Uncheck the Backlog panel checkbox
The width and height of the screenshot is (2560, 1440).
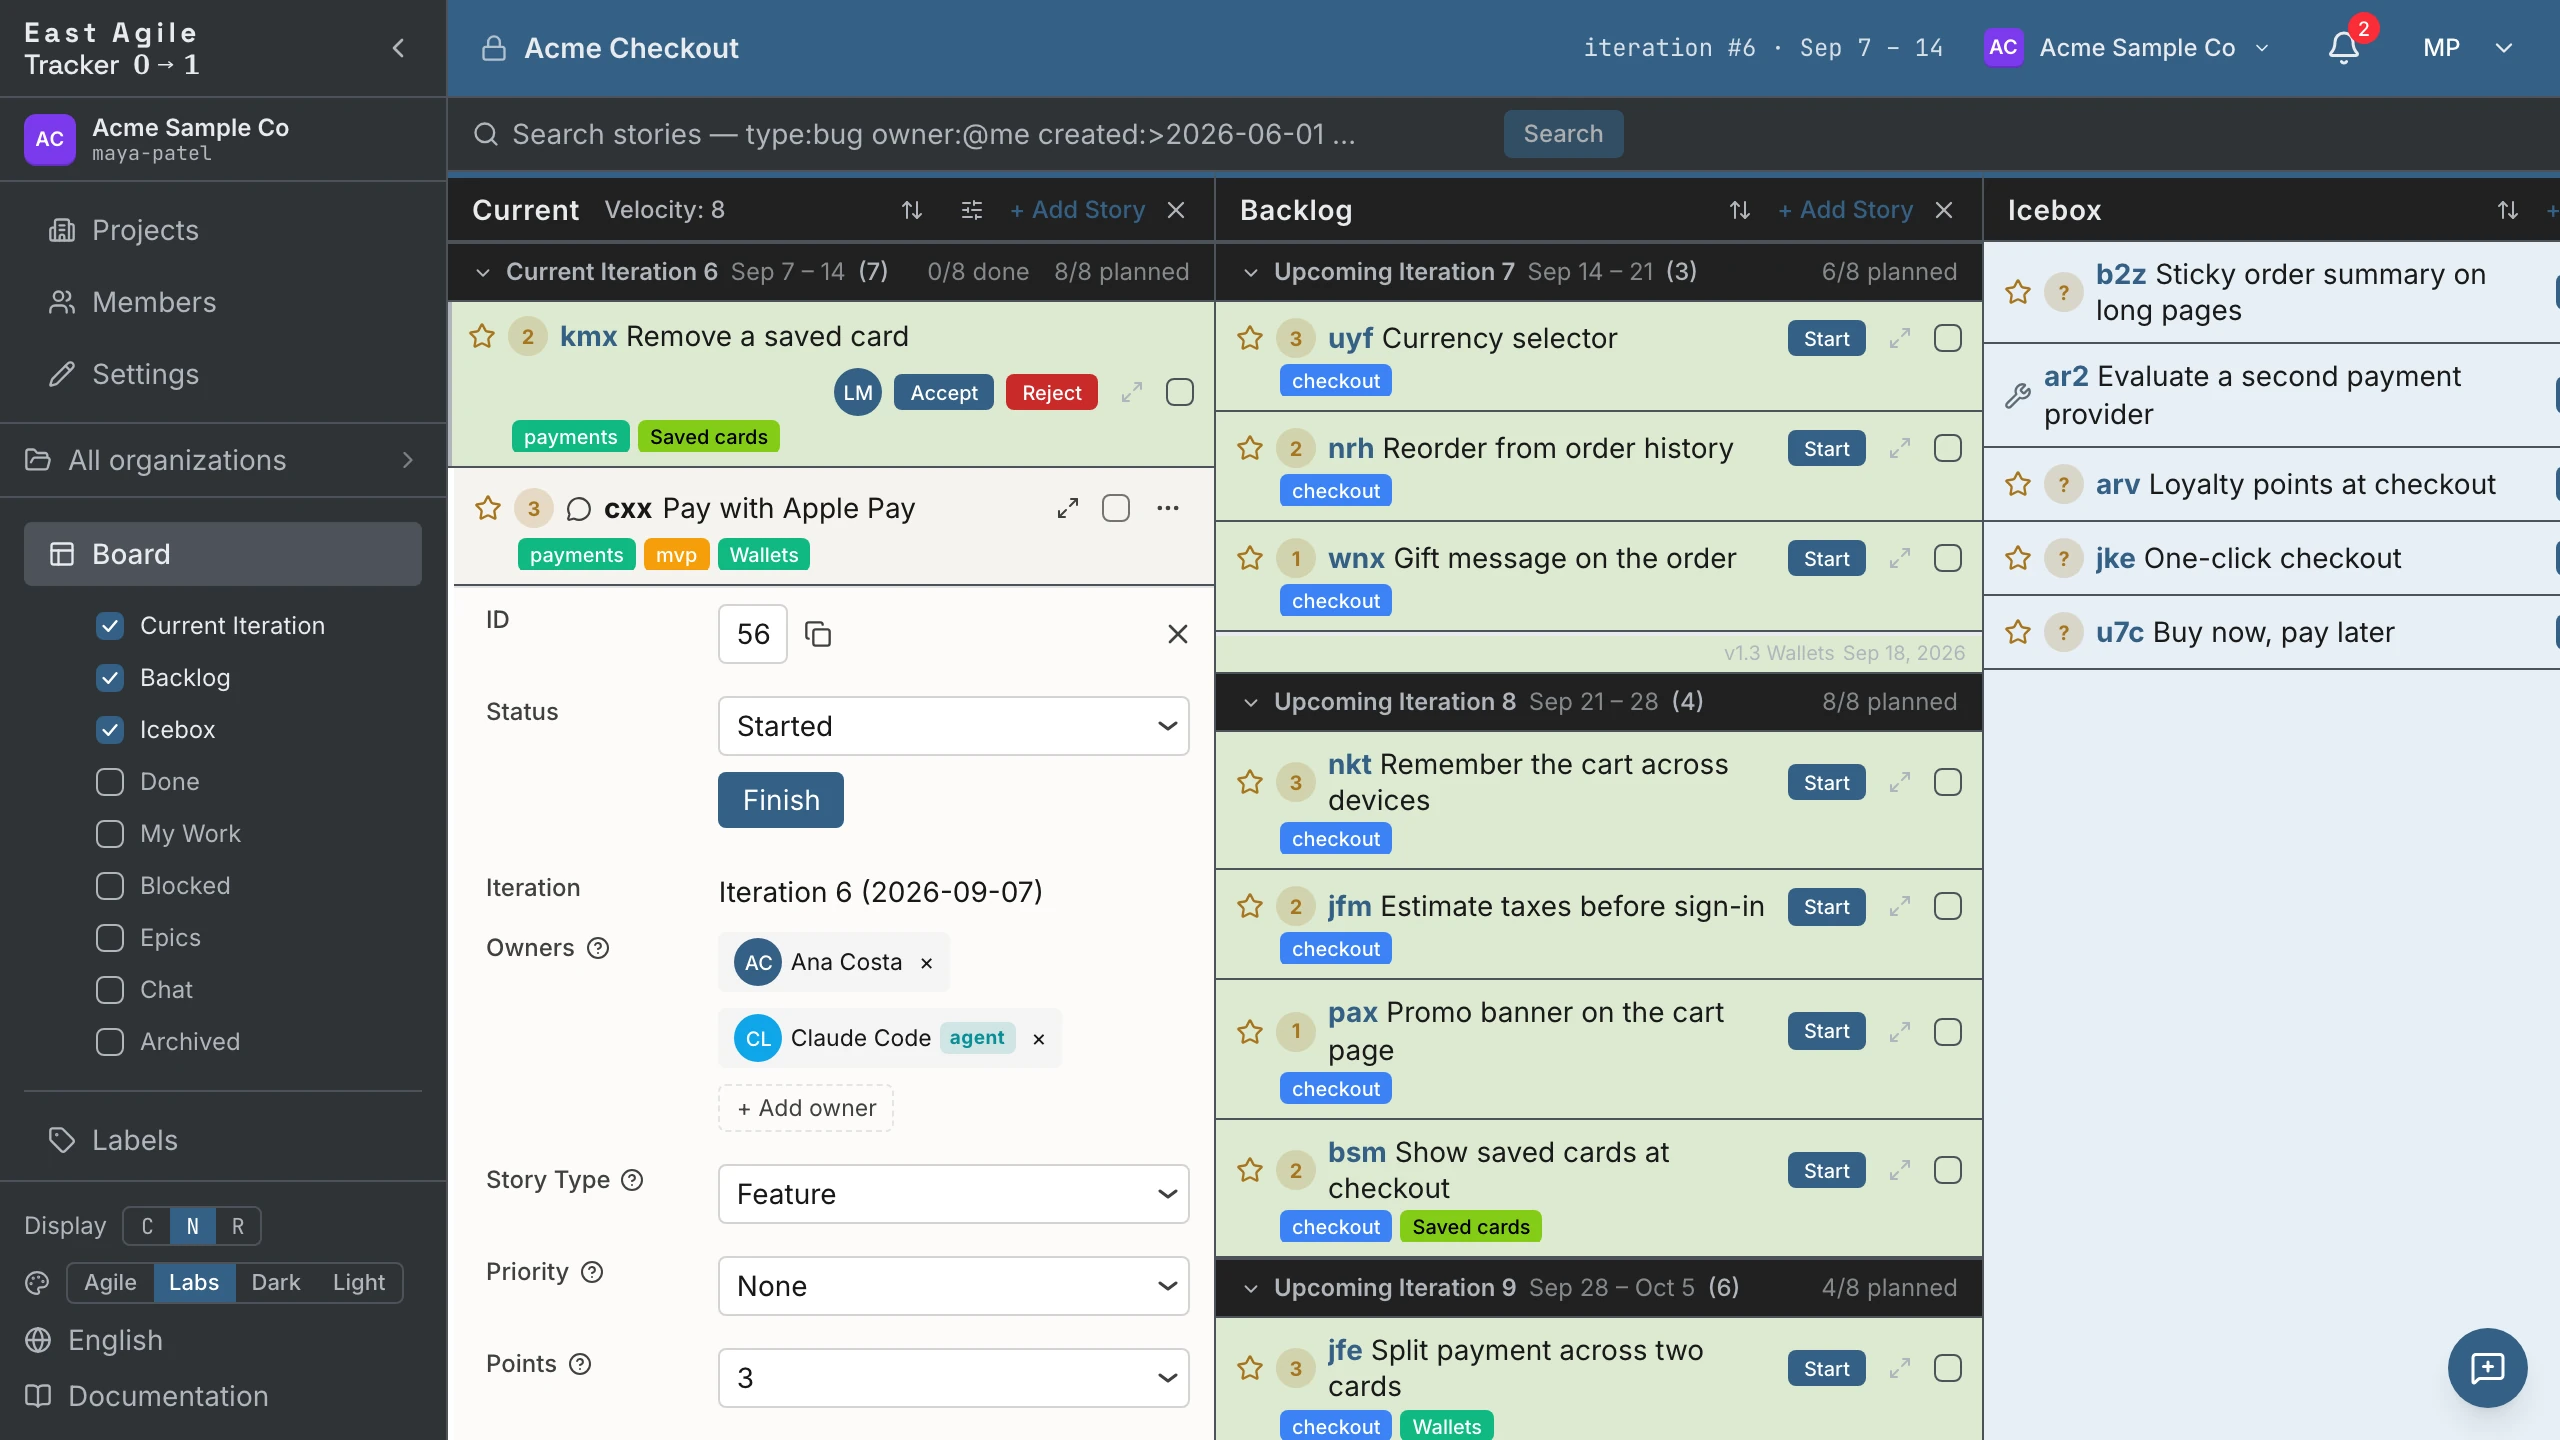click(x=110, y=678)
